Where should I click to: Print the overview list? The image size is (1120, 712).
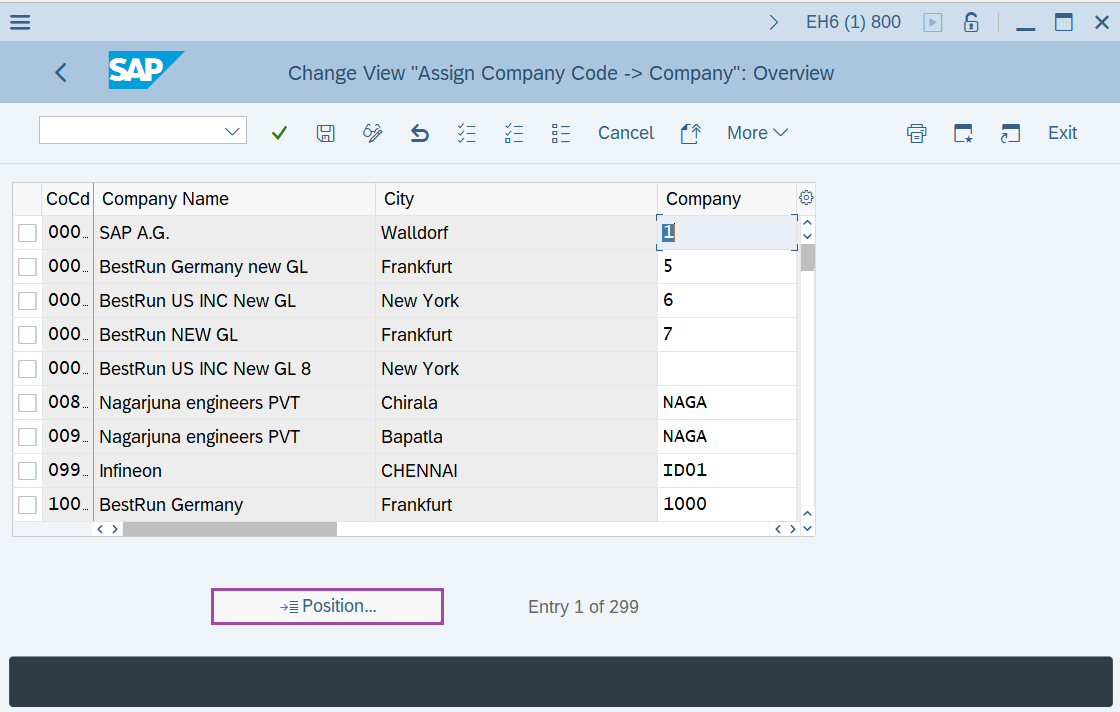[x=916, y=132]
